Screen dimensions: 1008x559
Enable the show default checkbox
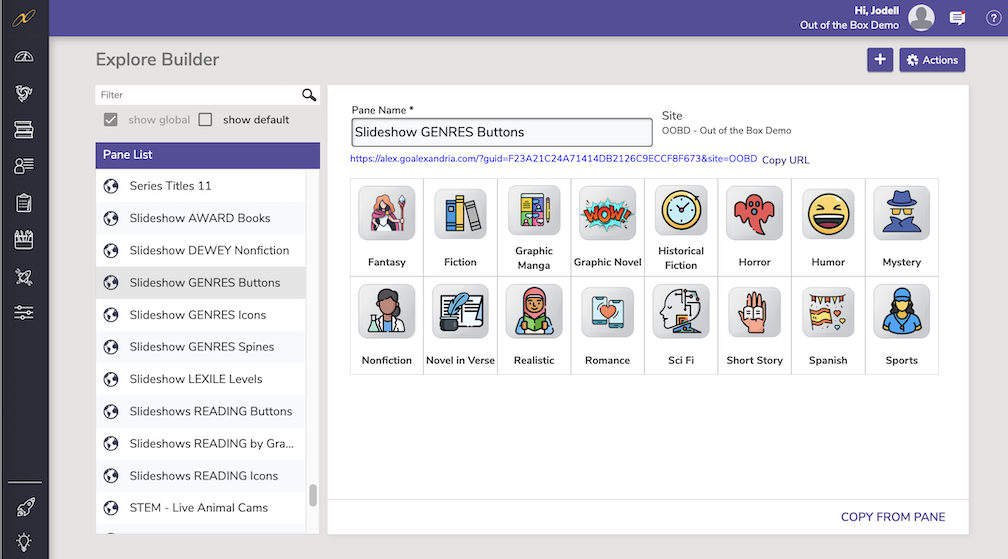[x=205, y=120]
